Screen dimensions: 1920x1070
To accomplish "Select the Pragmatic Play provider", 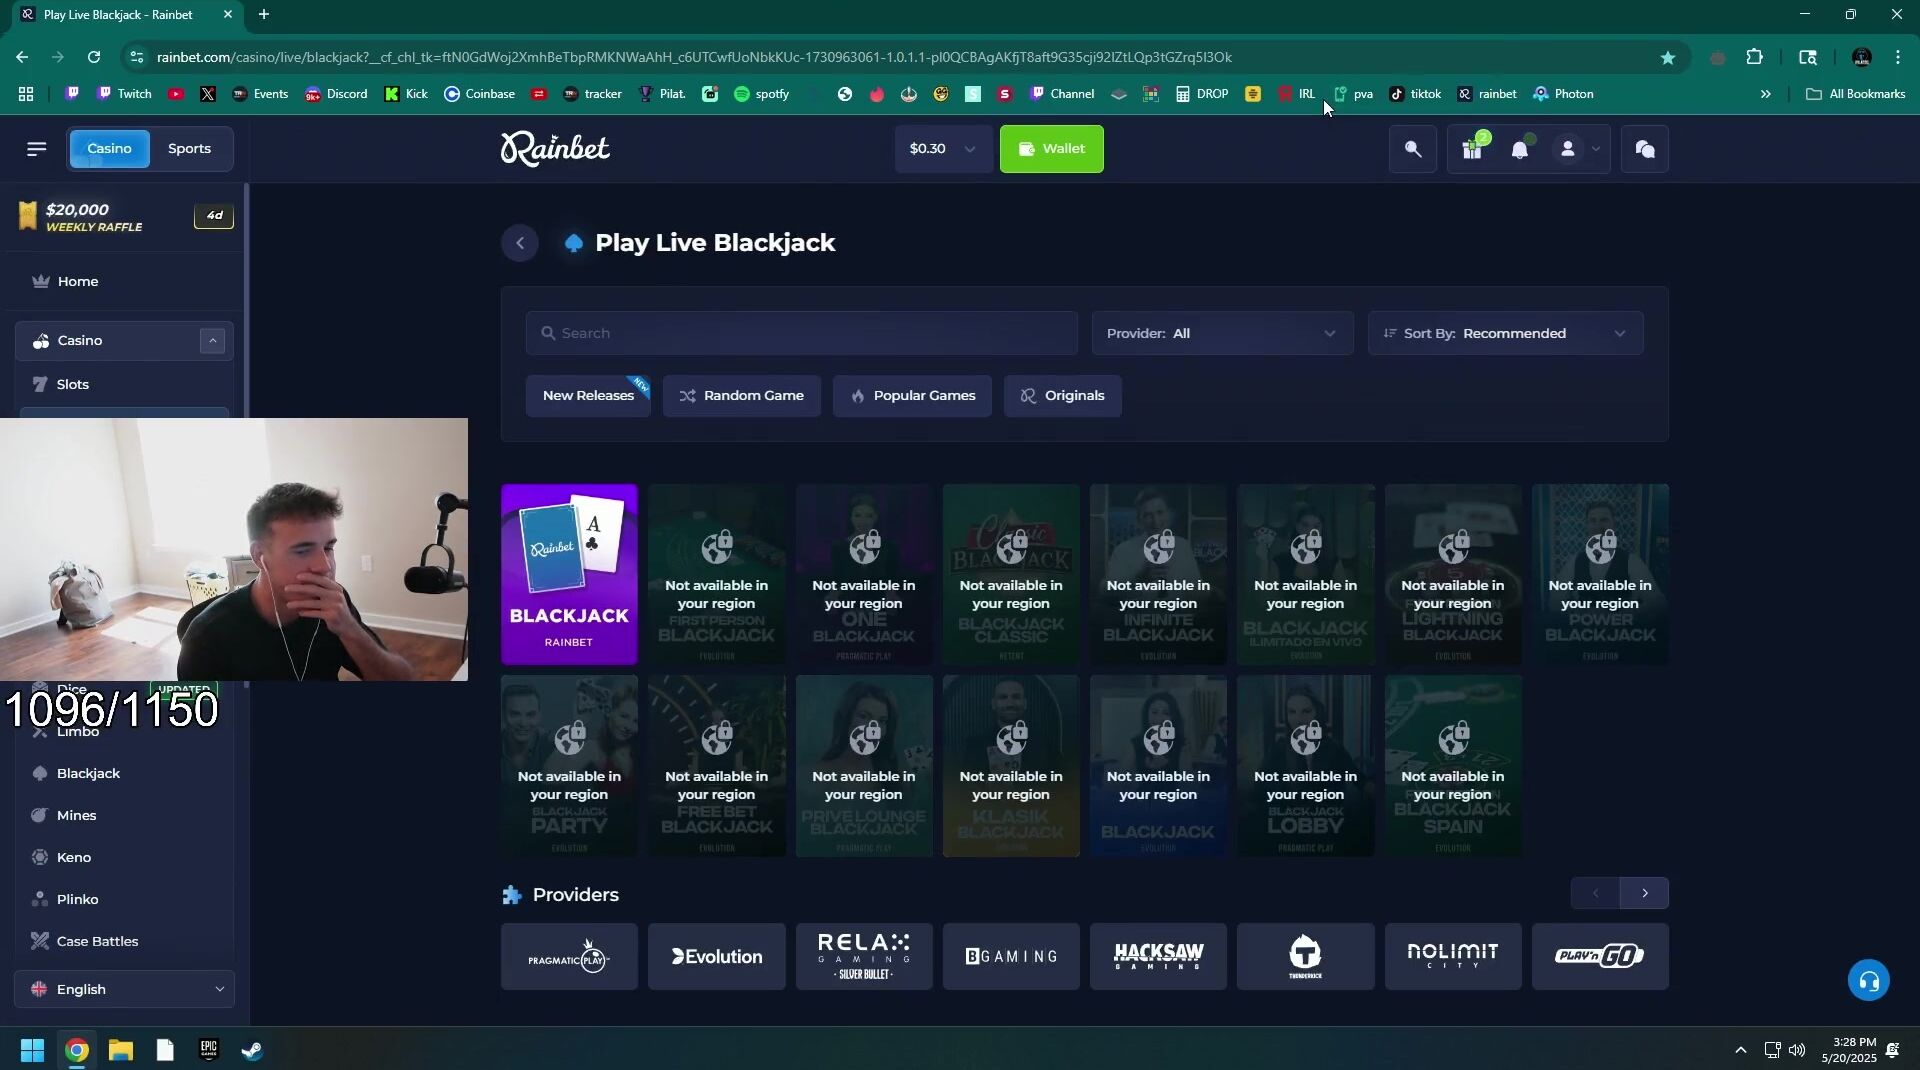I will pyautogui.click(x=569, y=957).
